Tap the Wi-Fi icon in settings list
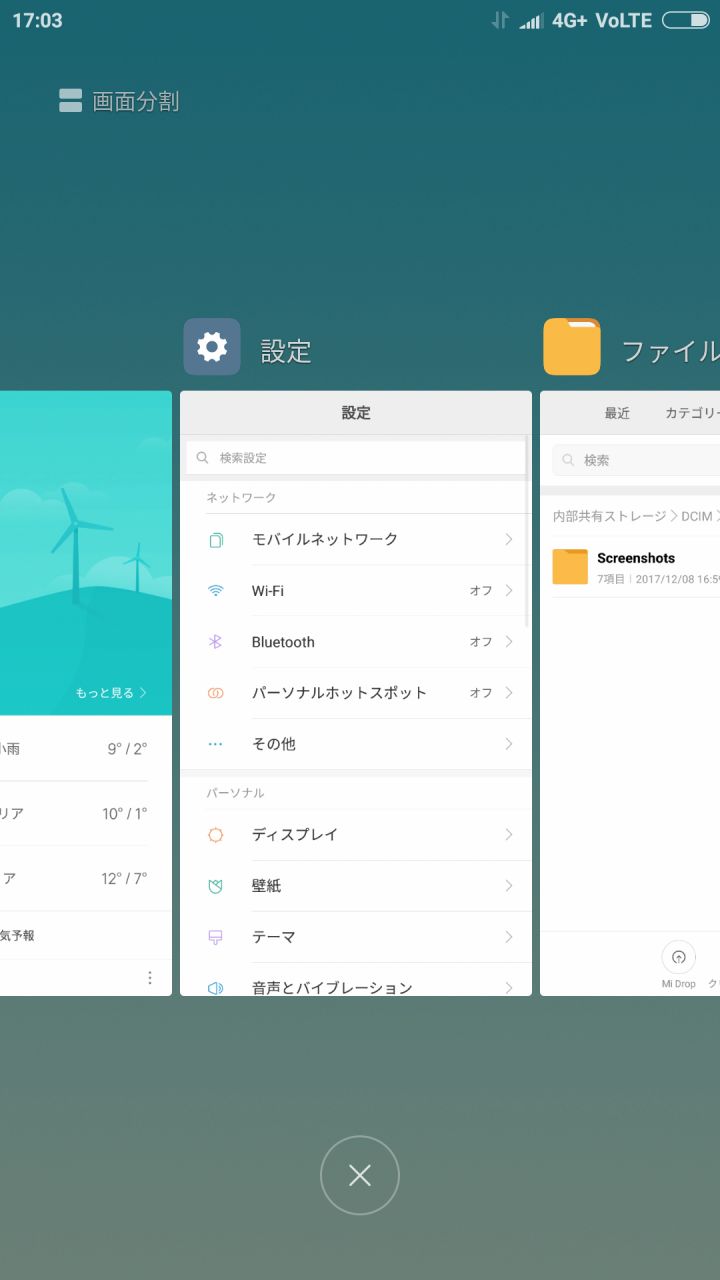The height and width of the screenshot is (1280, 720). [x=216, y=591]
